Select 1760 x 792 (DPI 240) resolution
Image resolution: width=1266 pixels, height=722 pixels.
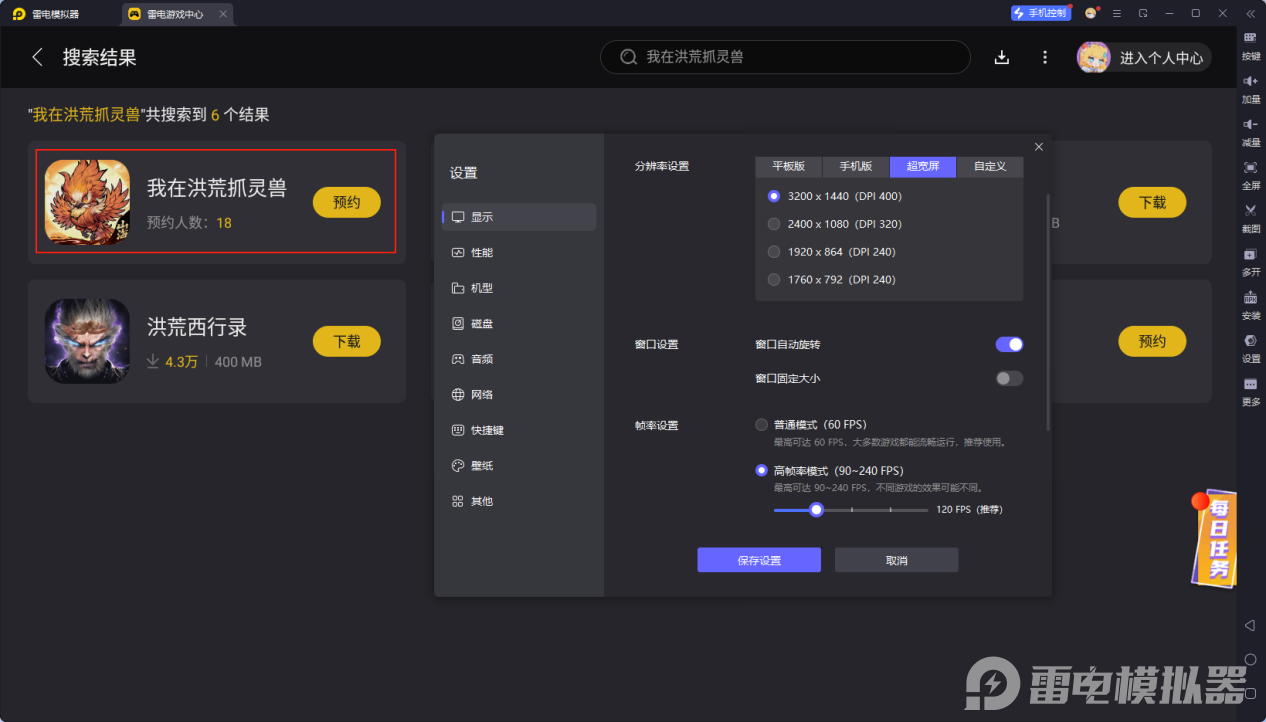(773, 280)
